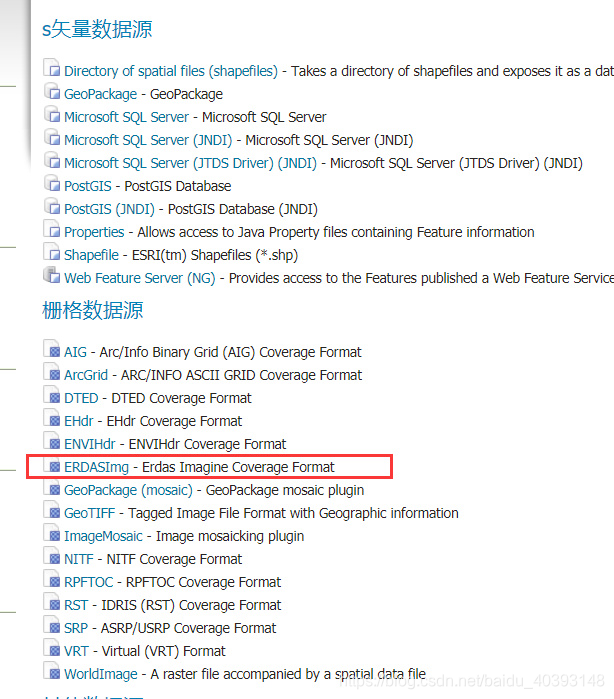Open the RPFTOC link
614x699 pixels.
point(89,583)
